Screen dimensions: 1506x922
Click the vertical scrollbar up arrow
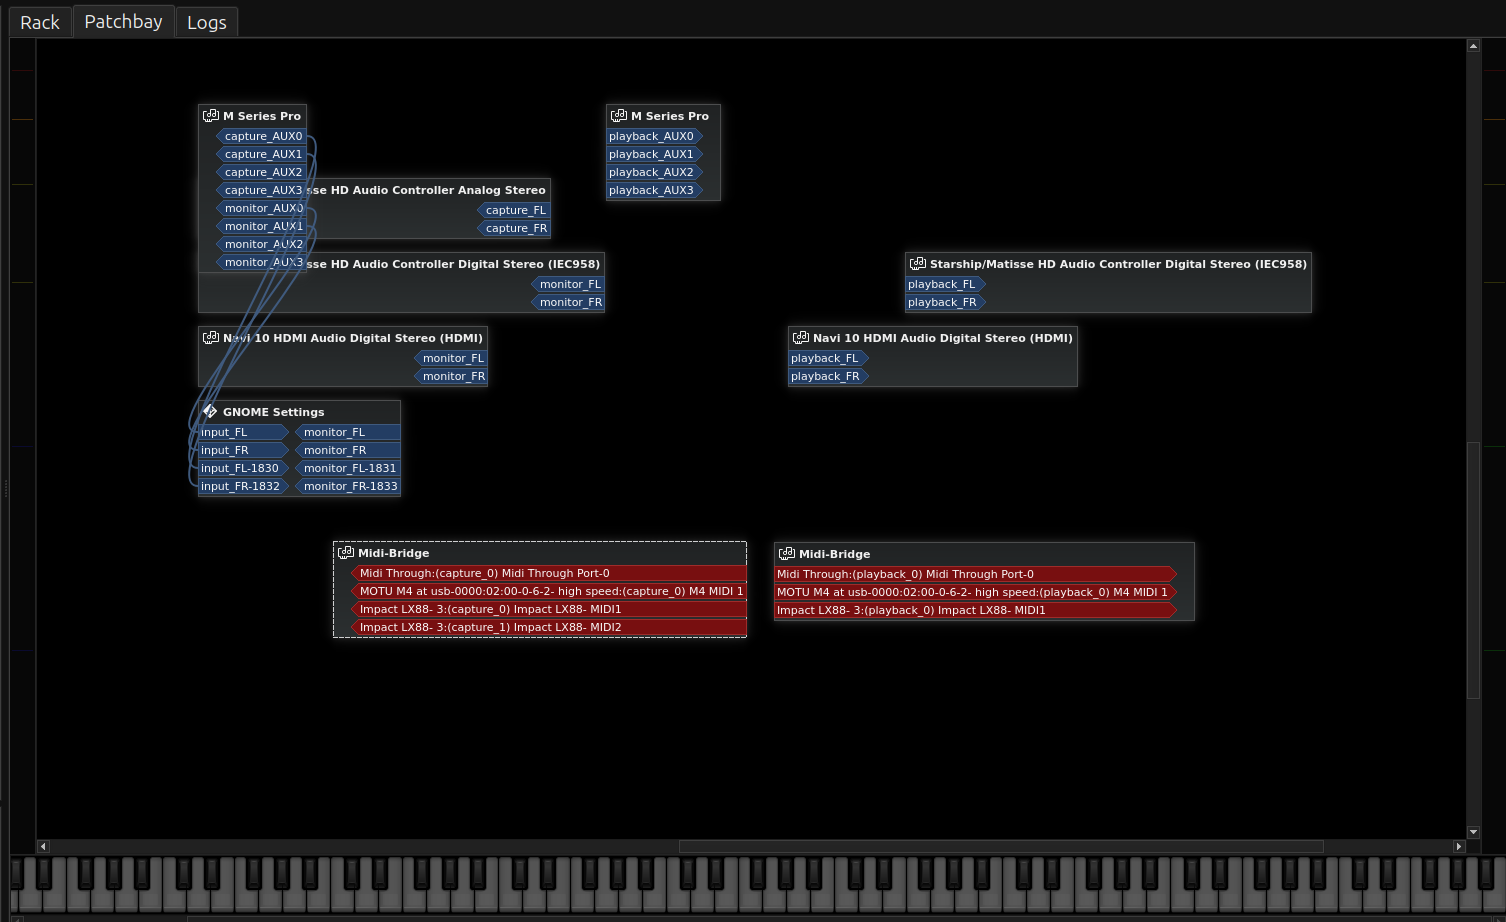(x=1473, y=45)
